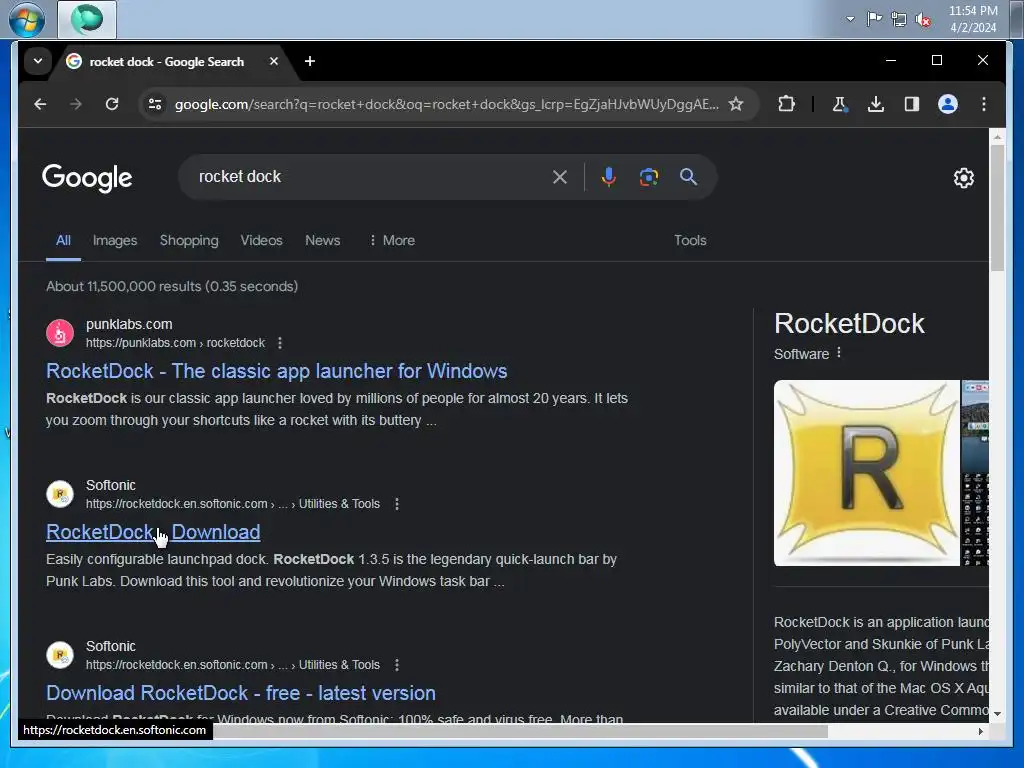
Task: Click the punklabs.com site favicon
Action: (x=60, y=333)
